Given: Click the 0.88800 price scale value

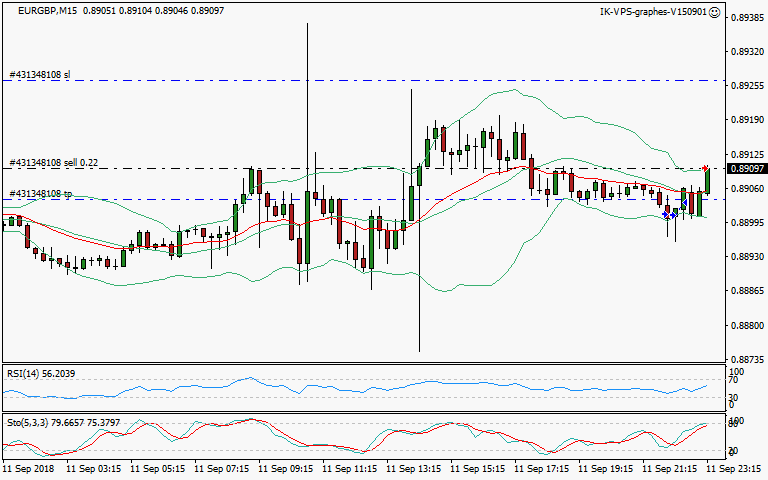Looking at the screenshot, I should pyautogui.click(x=747, y=326).
